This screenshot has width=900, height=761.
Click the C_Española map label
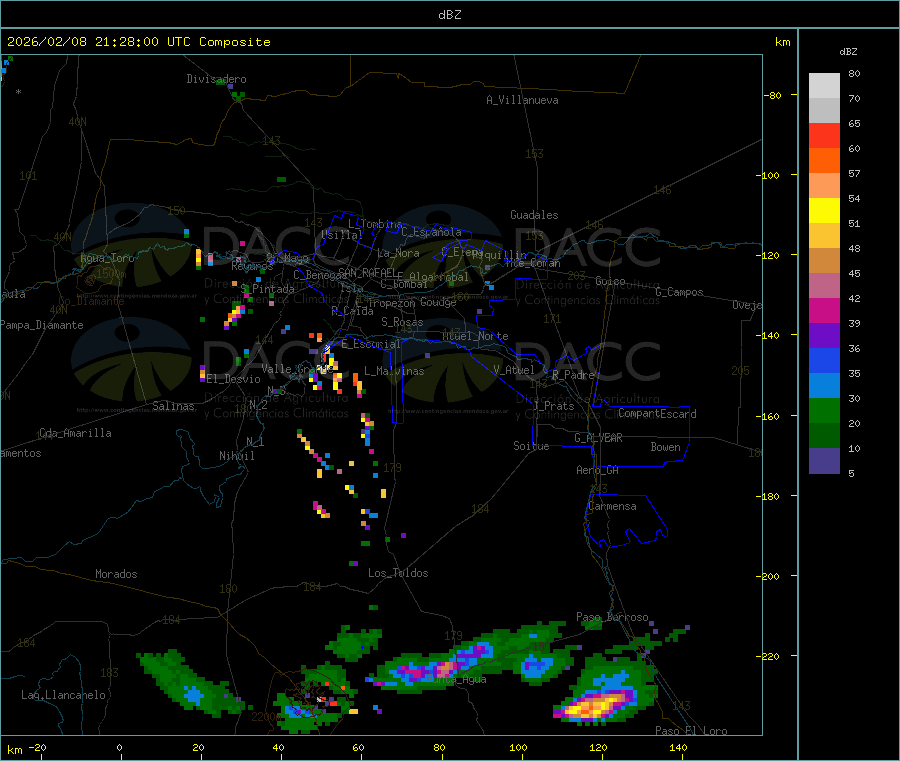point(431,232)
